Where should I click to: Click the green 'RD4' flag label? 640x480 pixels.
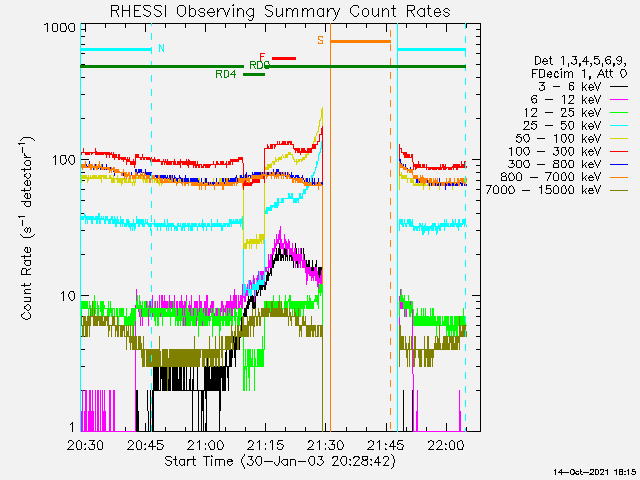(x=226, y=74)
